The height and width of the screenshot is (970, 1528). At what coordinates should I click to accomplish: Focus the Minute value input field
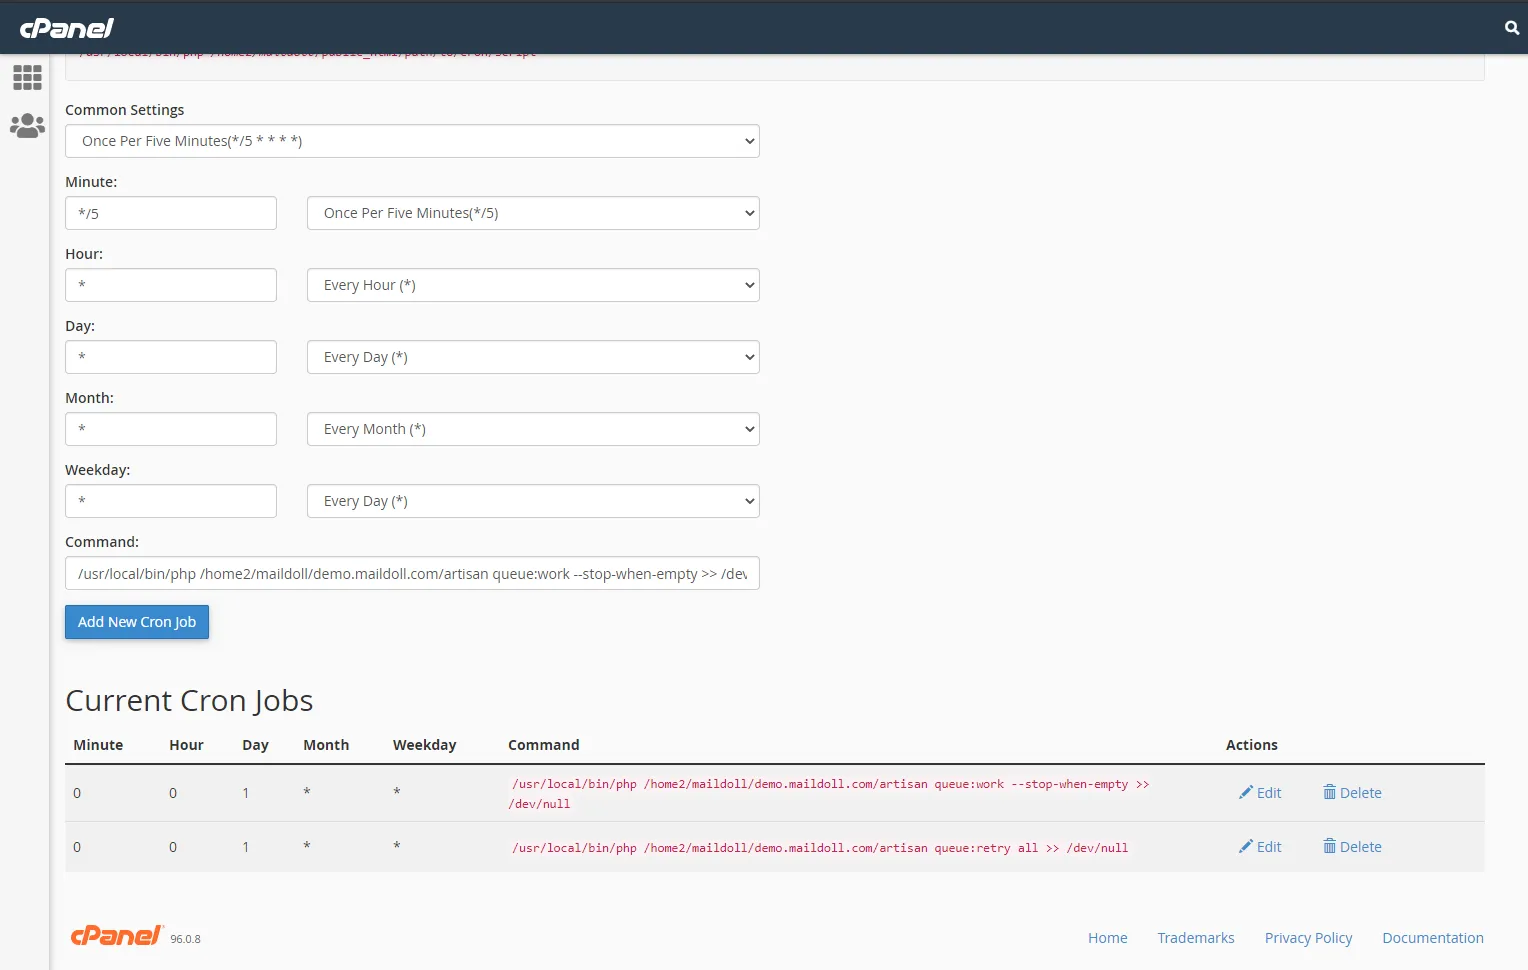pos(171,213)
